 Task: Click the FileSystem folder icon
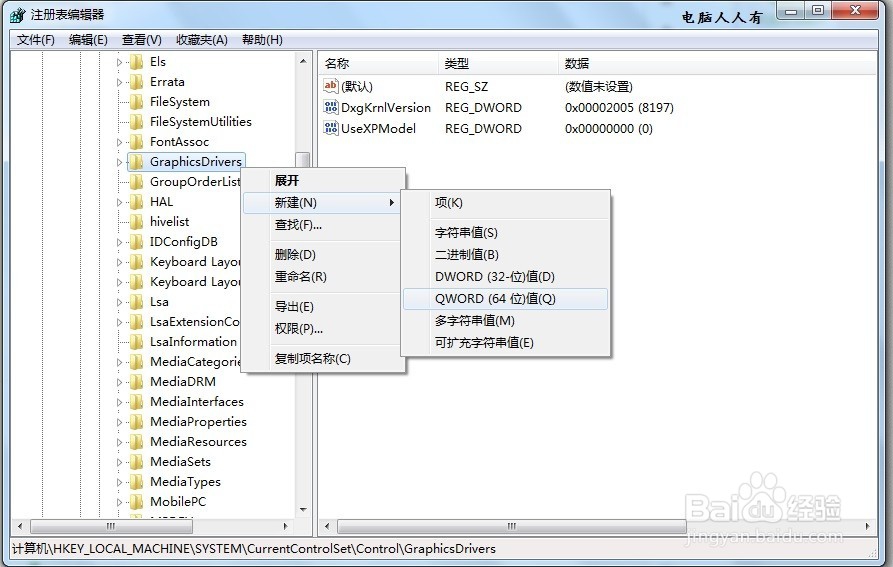[136, 102]
